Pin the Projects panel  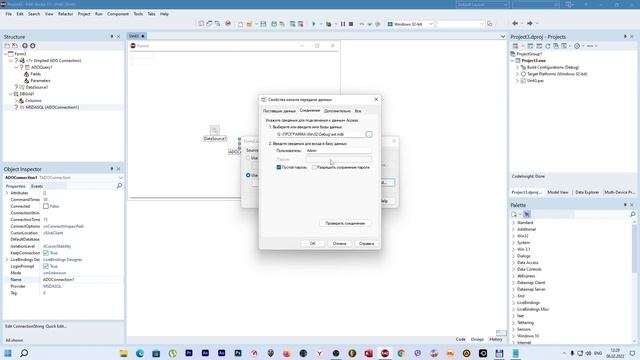625,37
